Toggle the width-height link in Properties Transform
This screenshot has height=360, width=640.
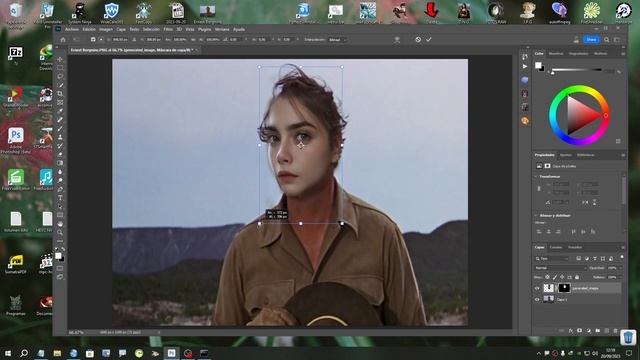click(539, 188)
